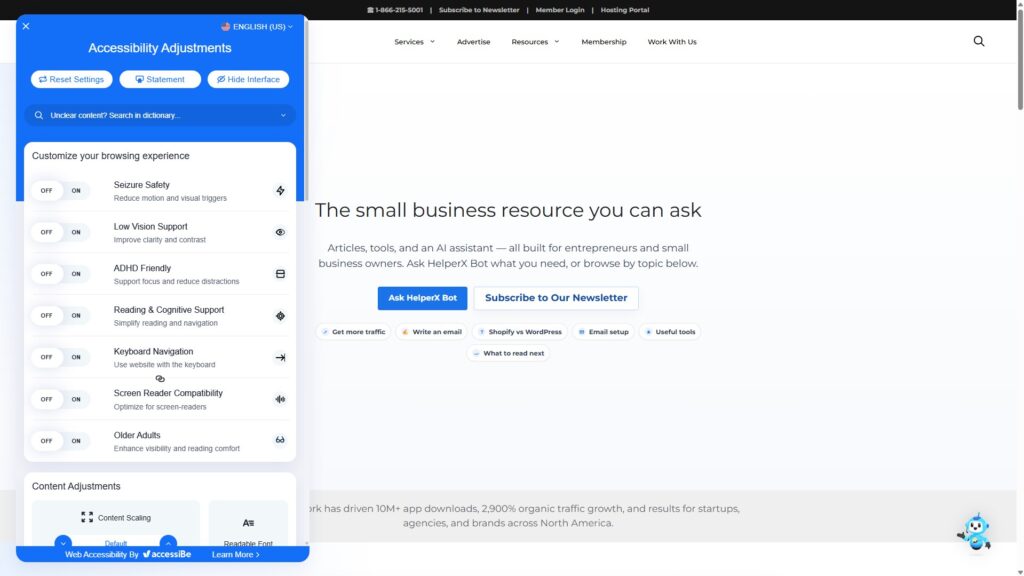Image resolution: width=1024 pixels, height=576 pixels.
Task: Select OFF for Seizure Safety
Action: pyautogui.click(x=46, y=191)
